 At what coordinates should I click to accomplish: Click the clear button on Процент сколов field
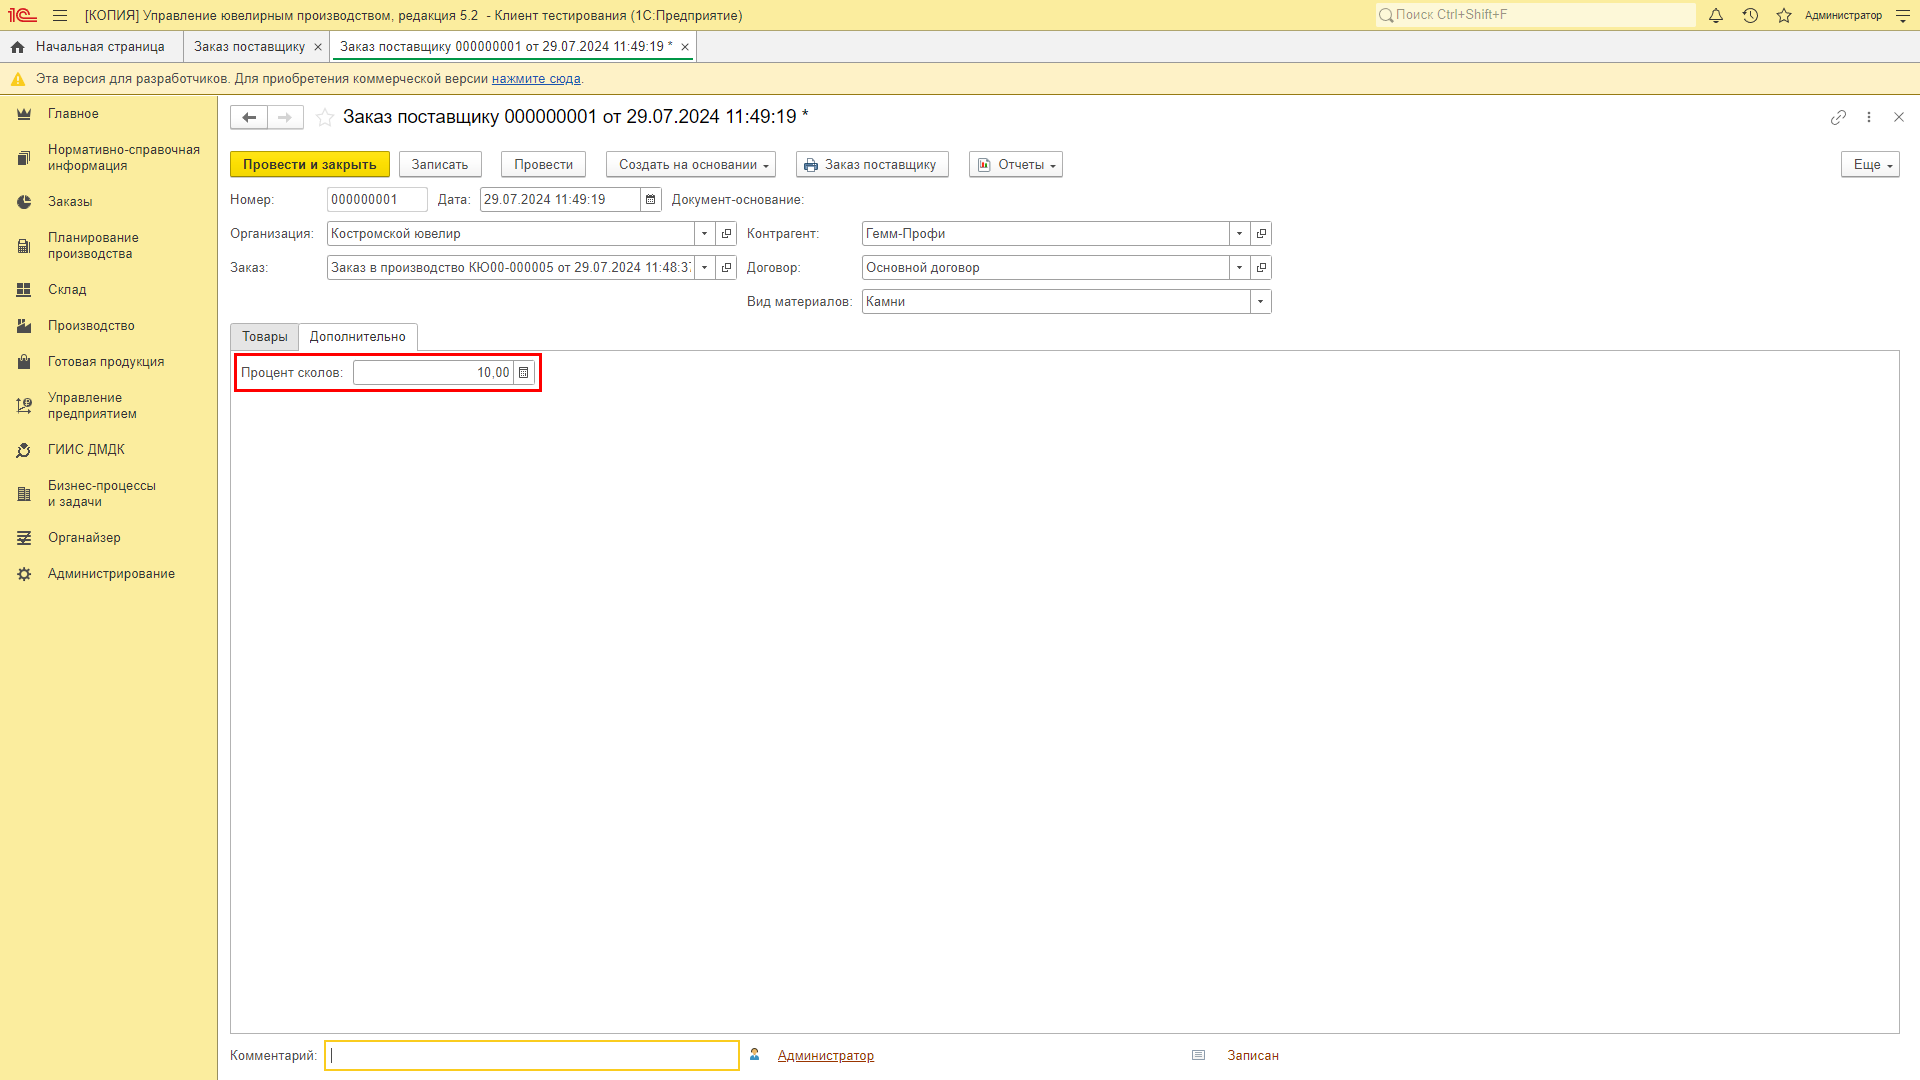[524, 372]
